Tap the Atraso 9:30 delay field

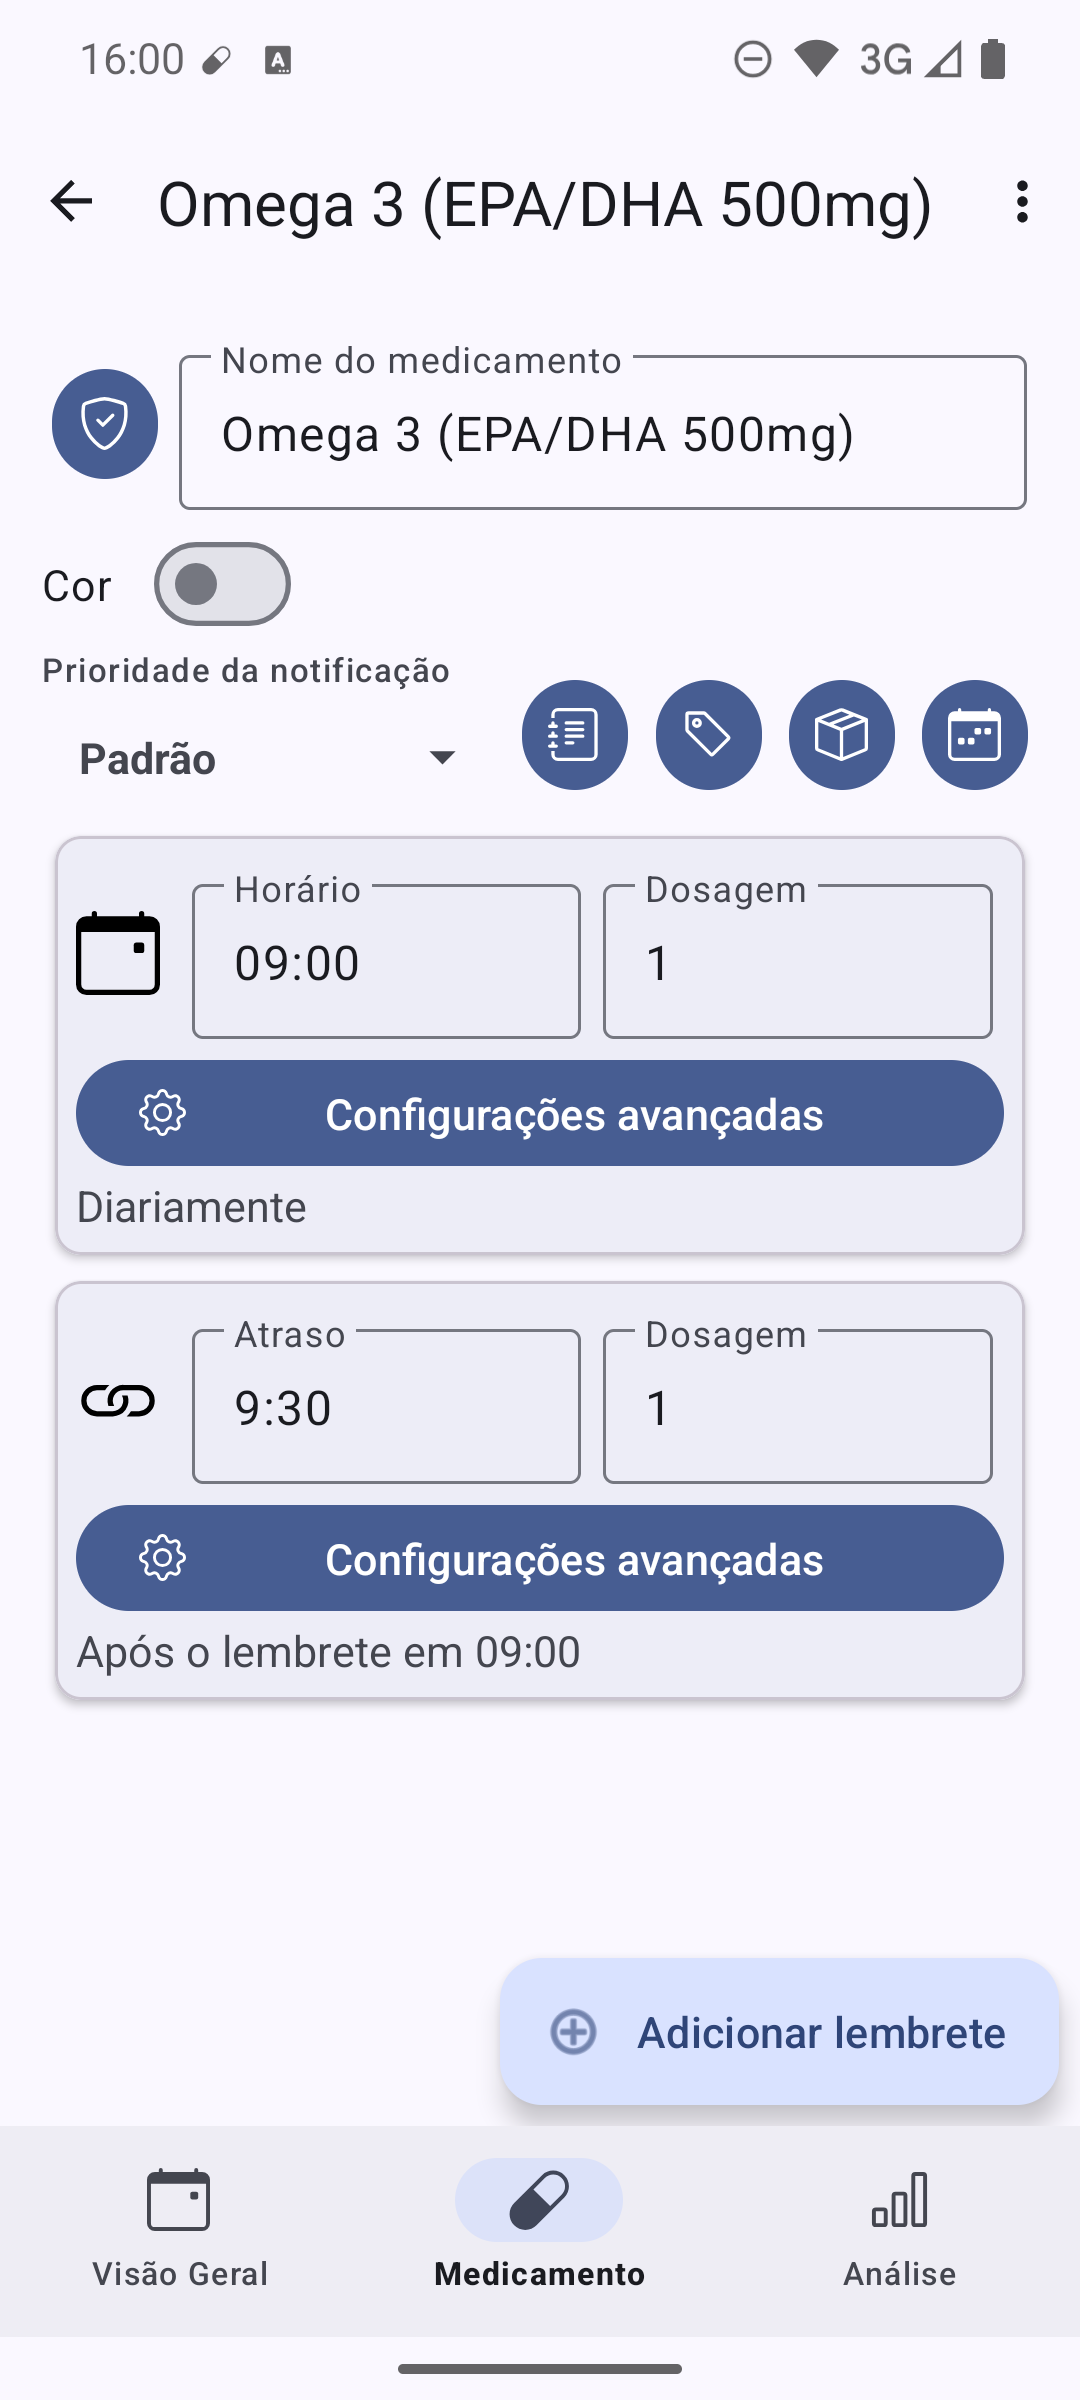click(386, 1407)
